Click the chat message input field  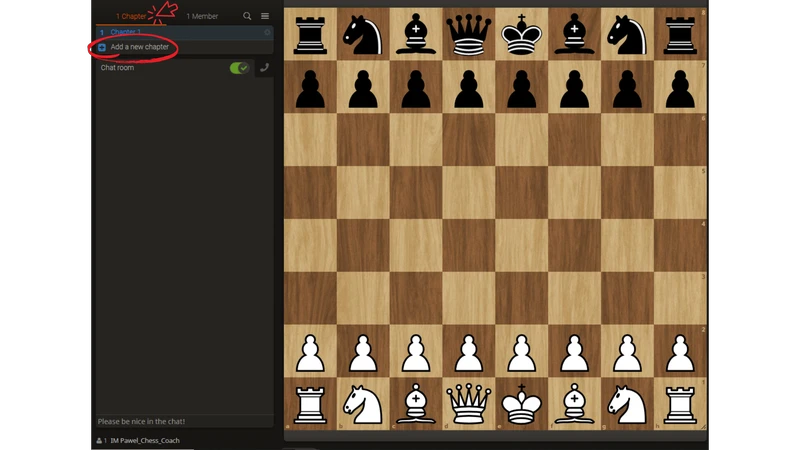coord(184,421)
